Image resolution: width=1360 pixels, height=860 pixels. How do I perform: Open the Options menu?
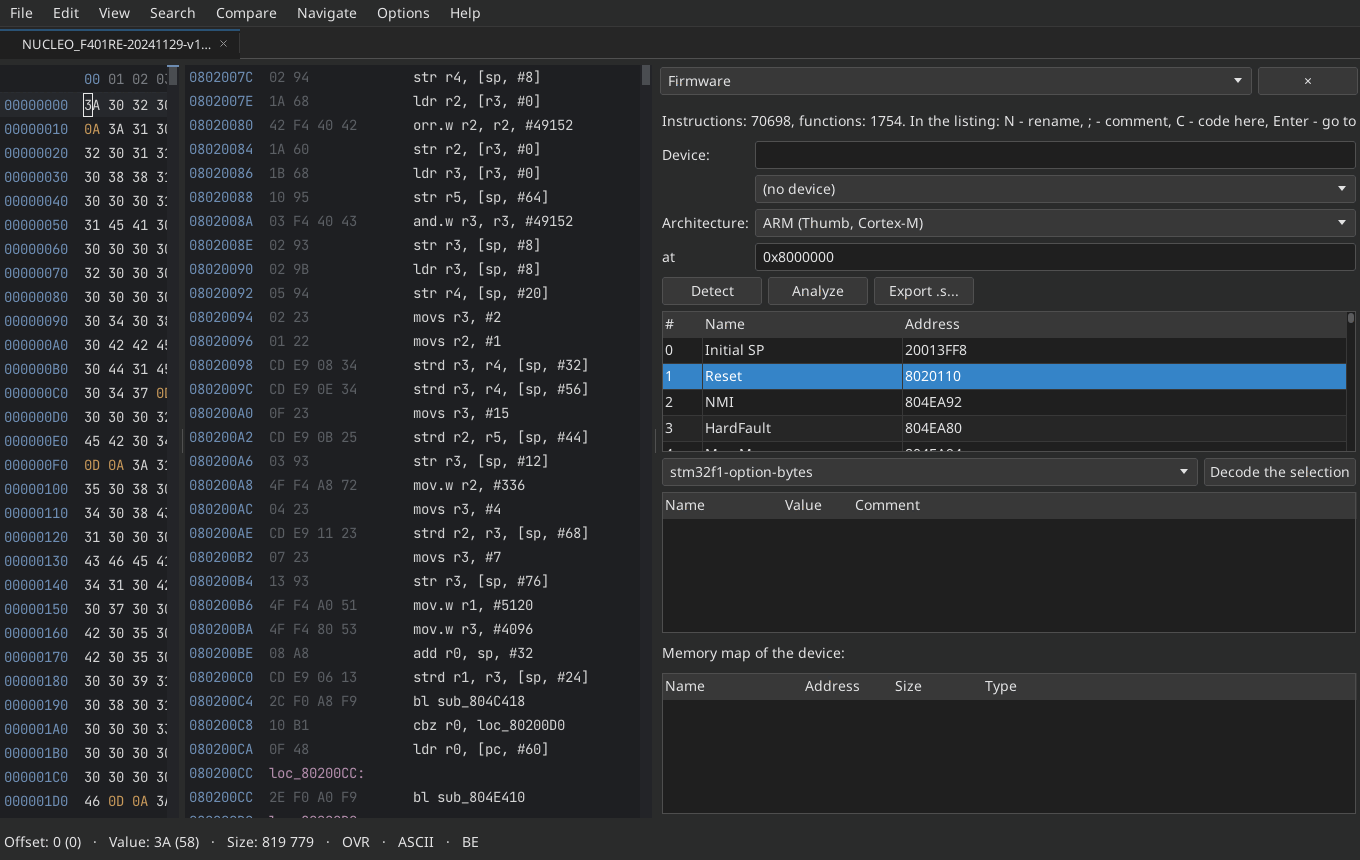pos(403,13)
